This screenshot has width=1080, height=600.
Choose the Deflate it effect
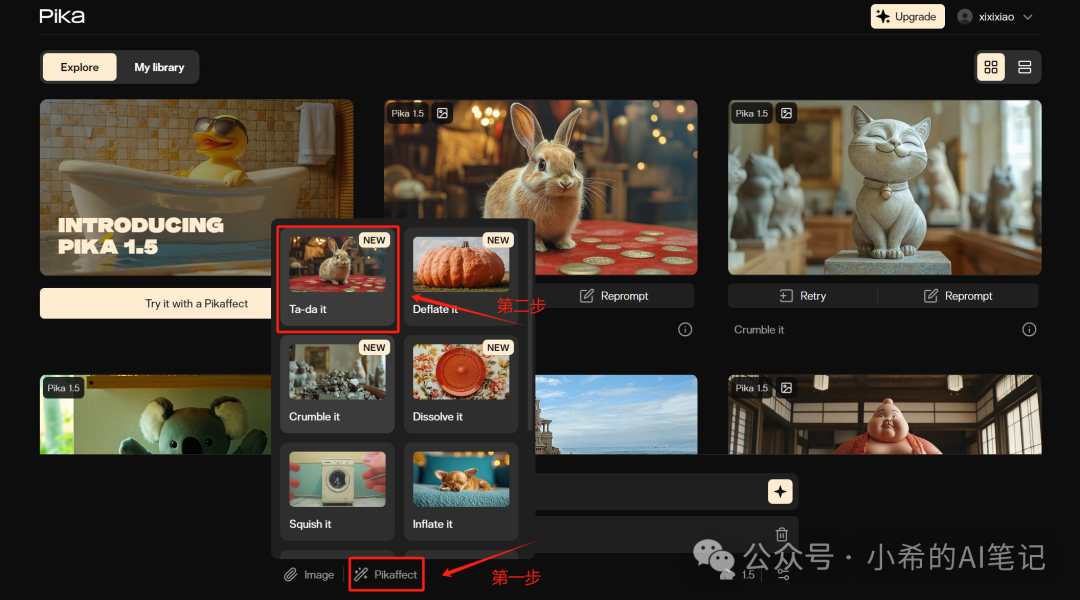pyautogui.click(x=461, y=278)
